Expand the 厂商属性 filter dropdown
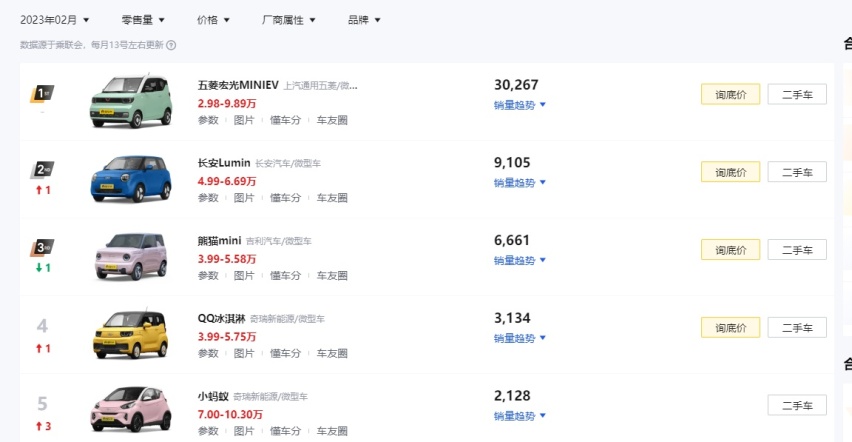Image resolution: width=852 pixels, height=442 pixels. 289,20
